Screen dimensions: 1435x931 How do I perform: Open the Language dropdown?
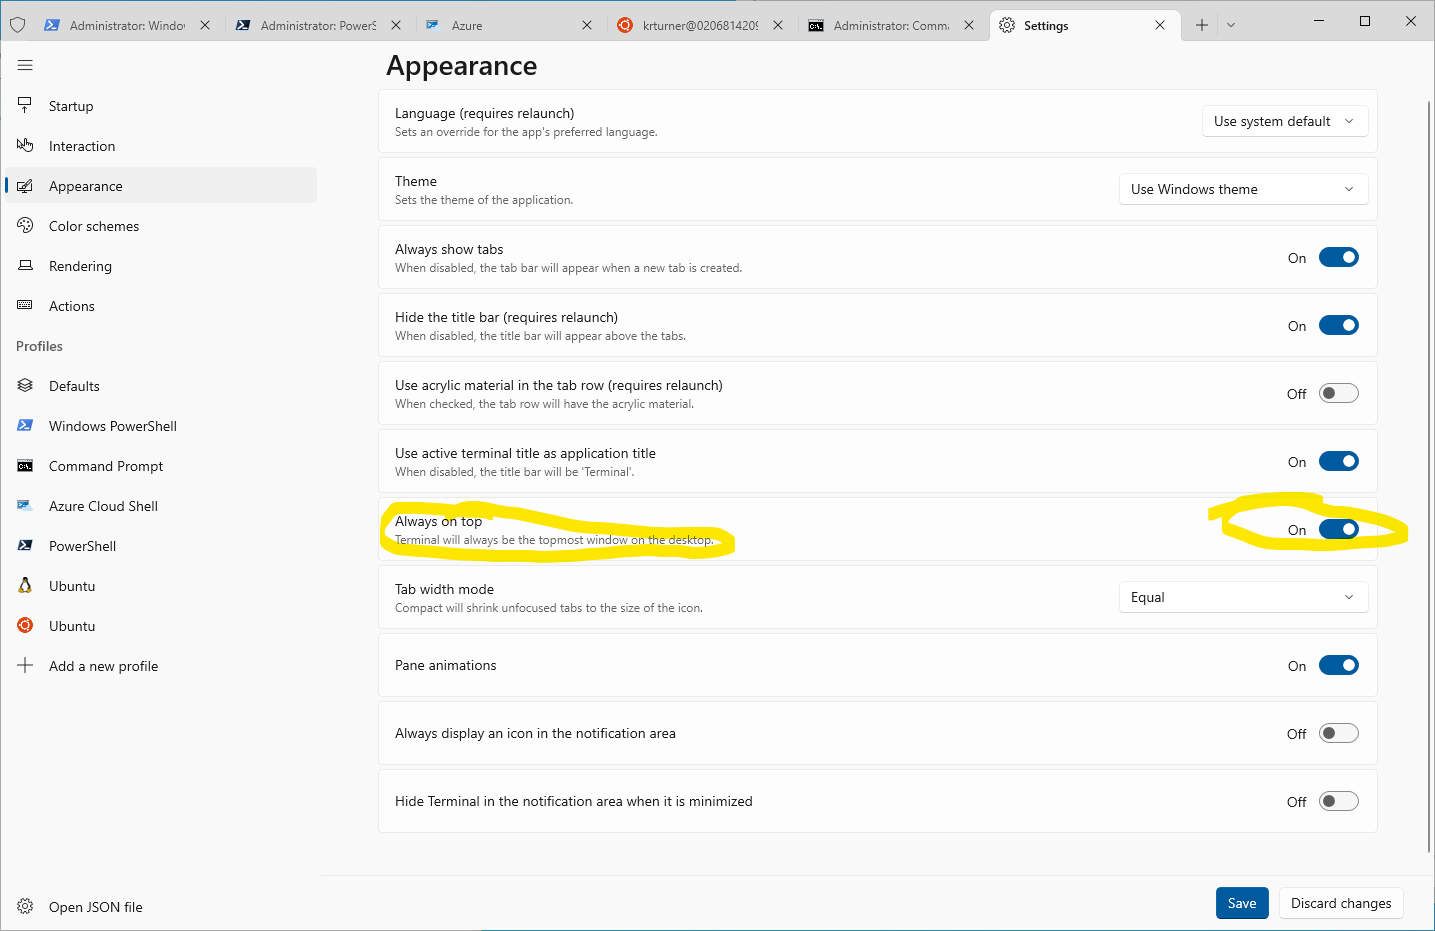click(1284, 121)
